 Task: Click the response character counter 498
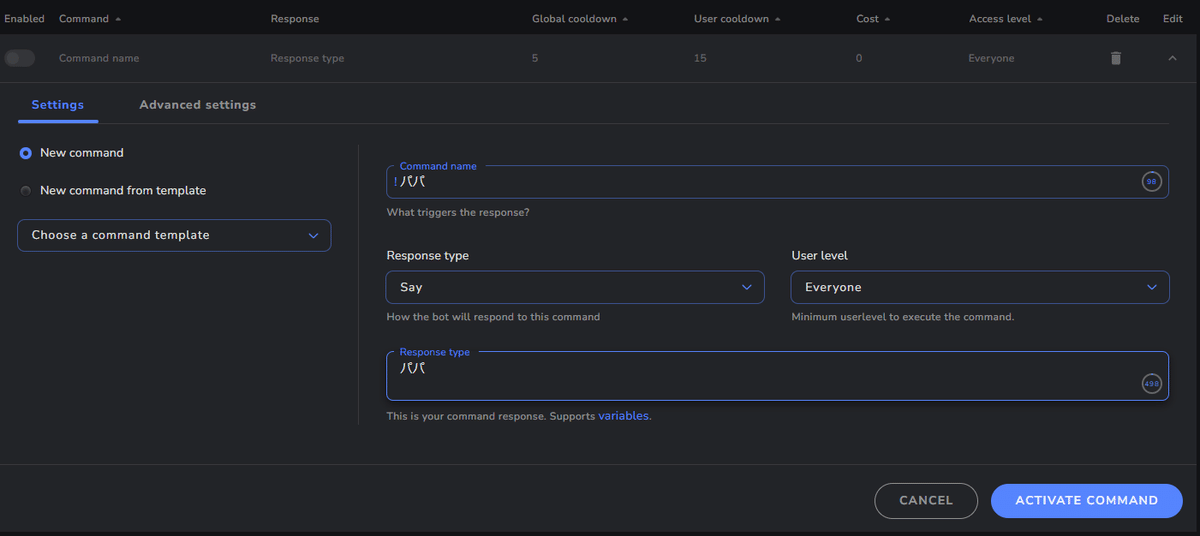(x=1152, y=384)
